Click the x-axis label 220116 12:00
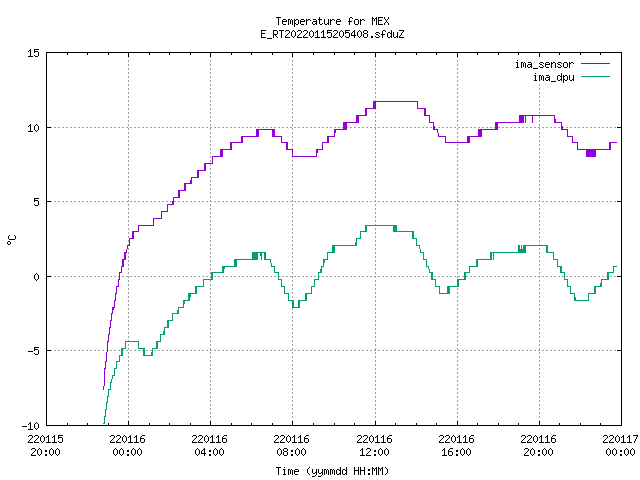The height and width of the screenshot is (480, 640). [374, 446]
